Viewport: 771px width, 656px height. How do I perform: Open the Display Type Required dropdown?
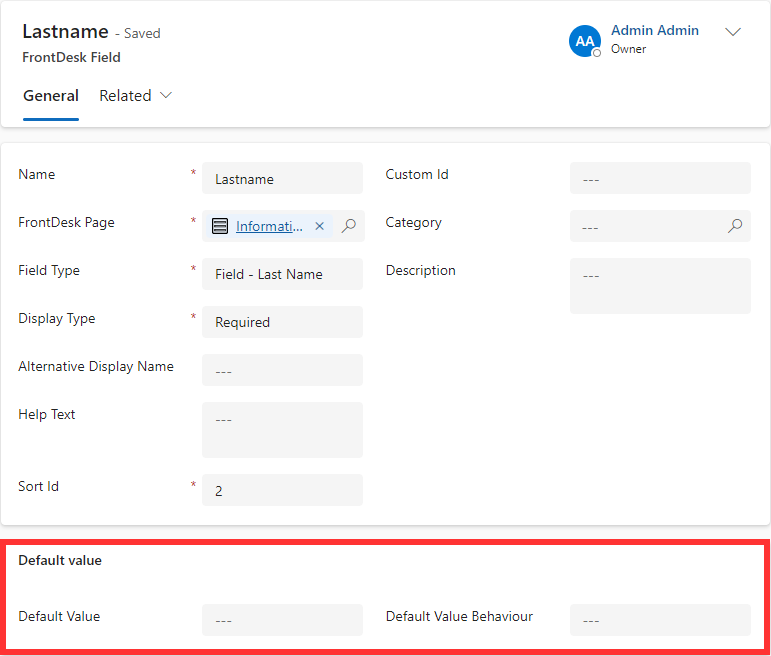point(282,322)
